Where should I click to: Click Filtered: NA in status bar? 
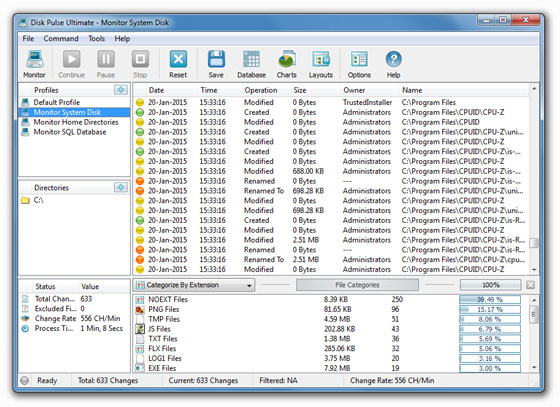[x=278, y=381]
